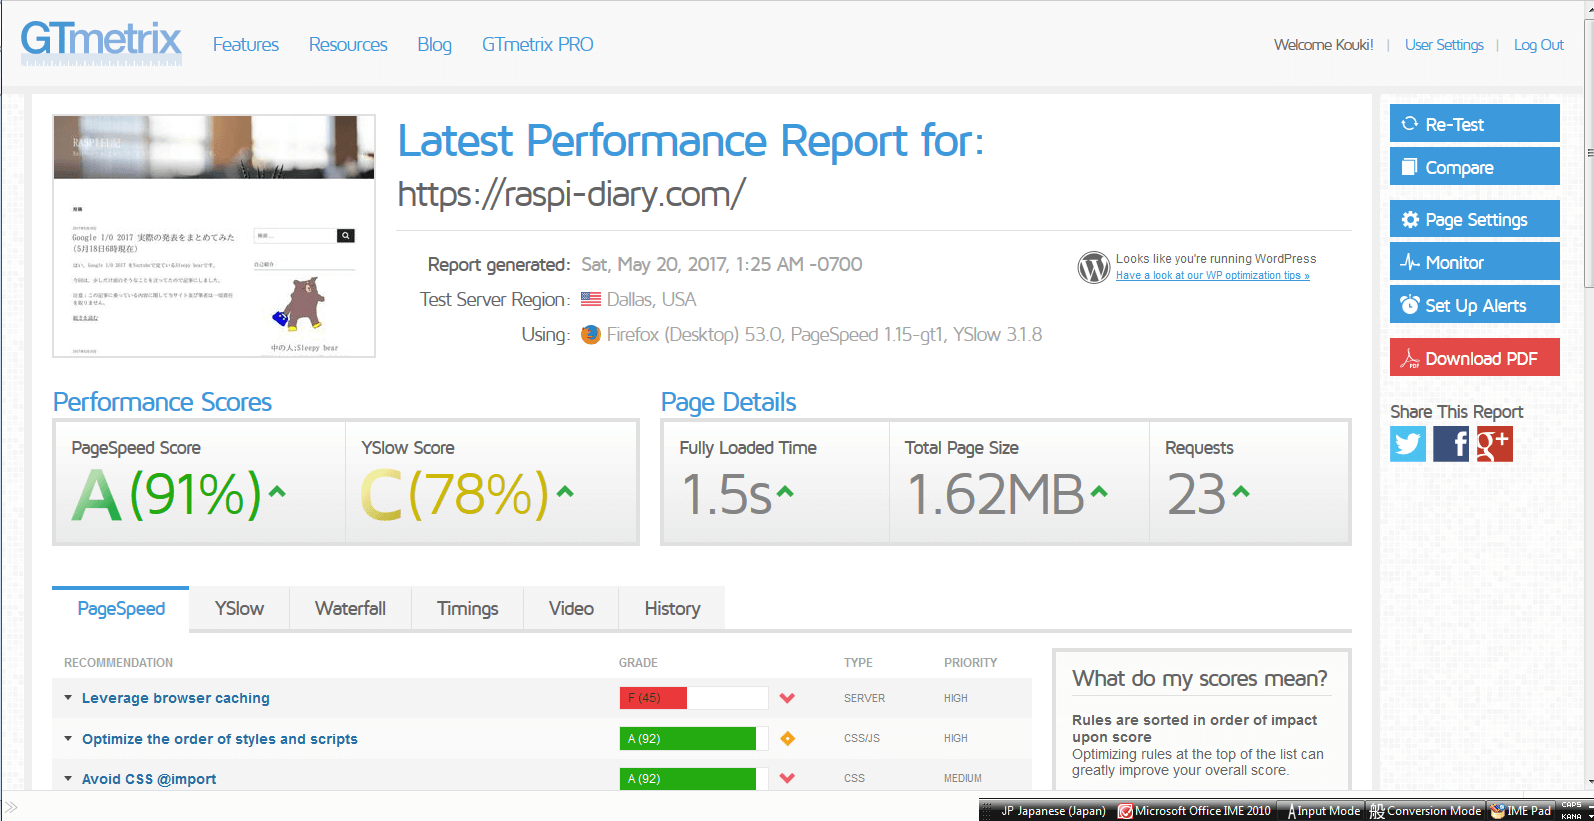Viewport: 1594px width, 821px height.
Task: Open the History tab
Action: click(672, 609)
